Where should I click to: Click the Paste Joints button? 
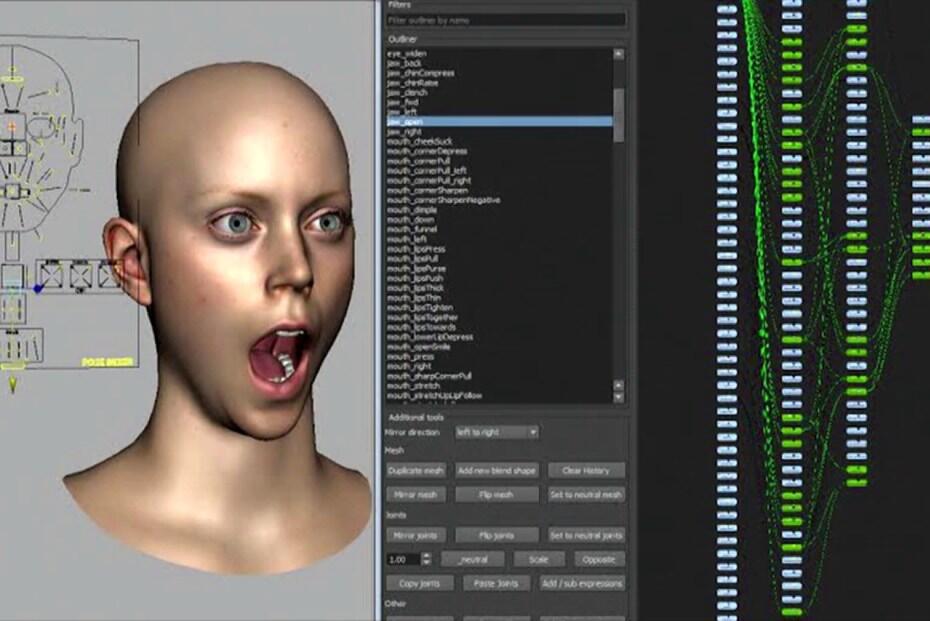(x=496, y=583)
